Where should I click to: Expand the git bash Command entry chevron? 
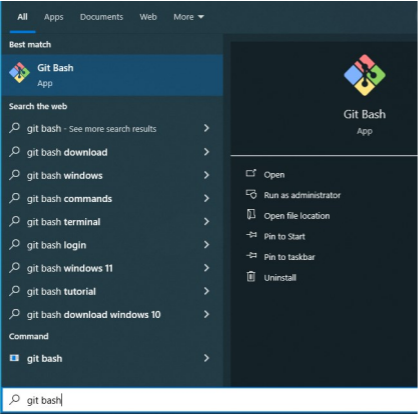click(206, 358)
